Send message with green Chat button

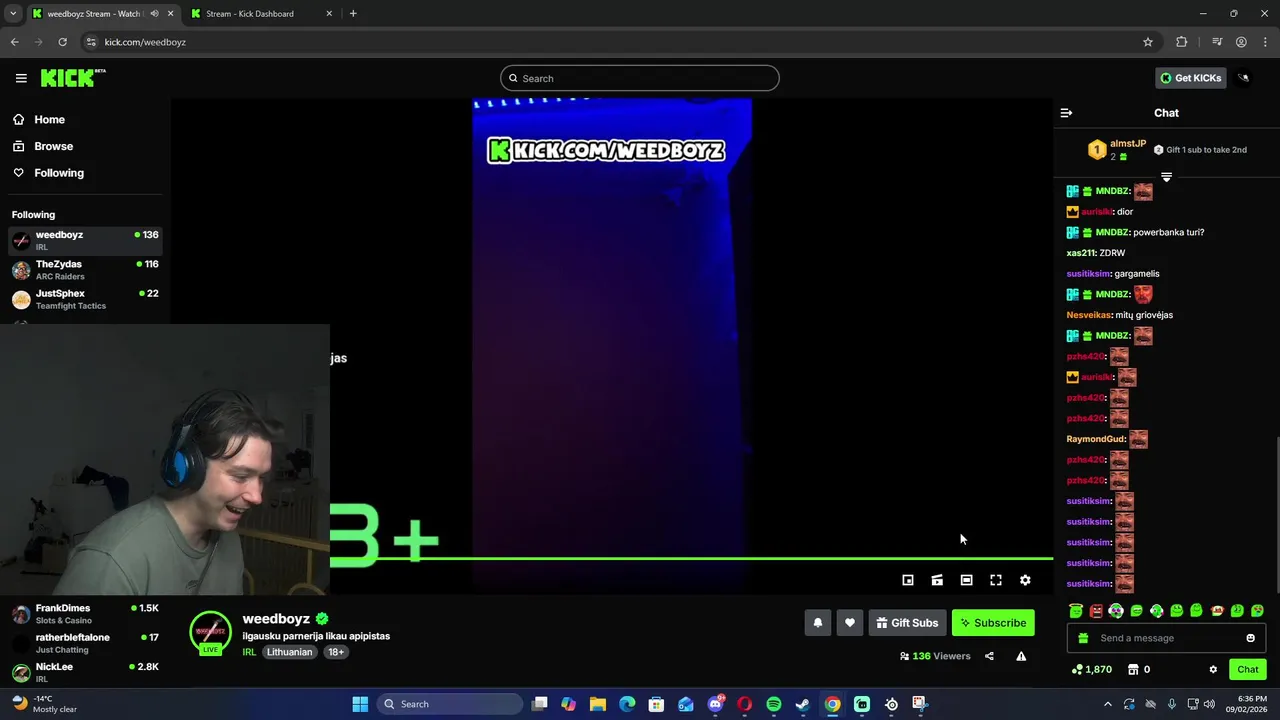[x=1248, y=669]
